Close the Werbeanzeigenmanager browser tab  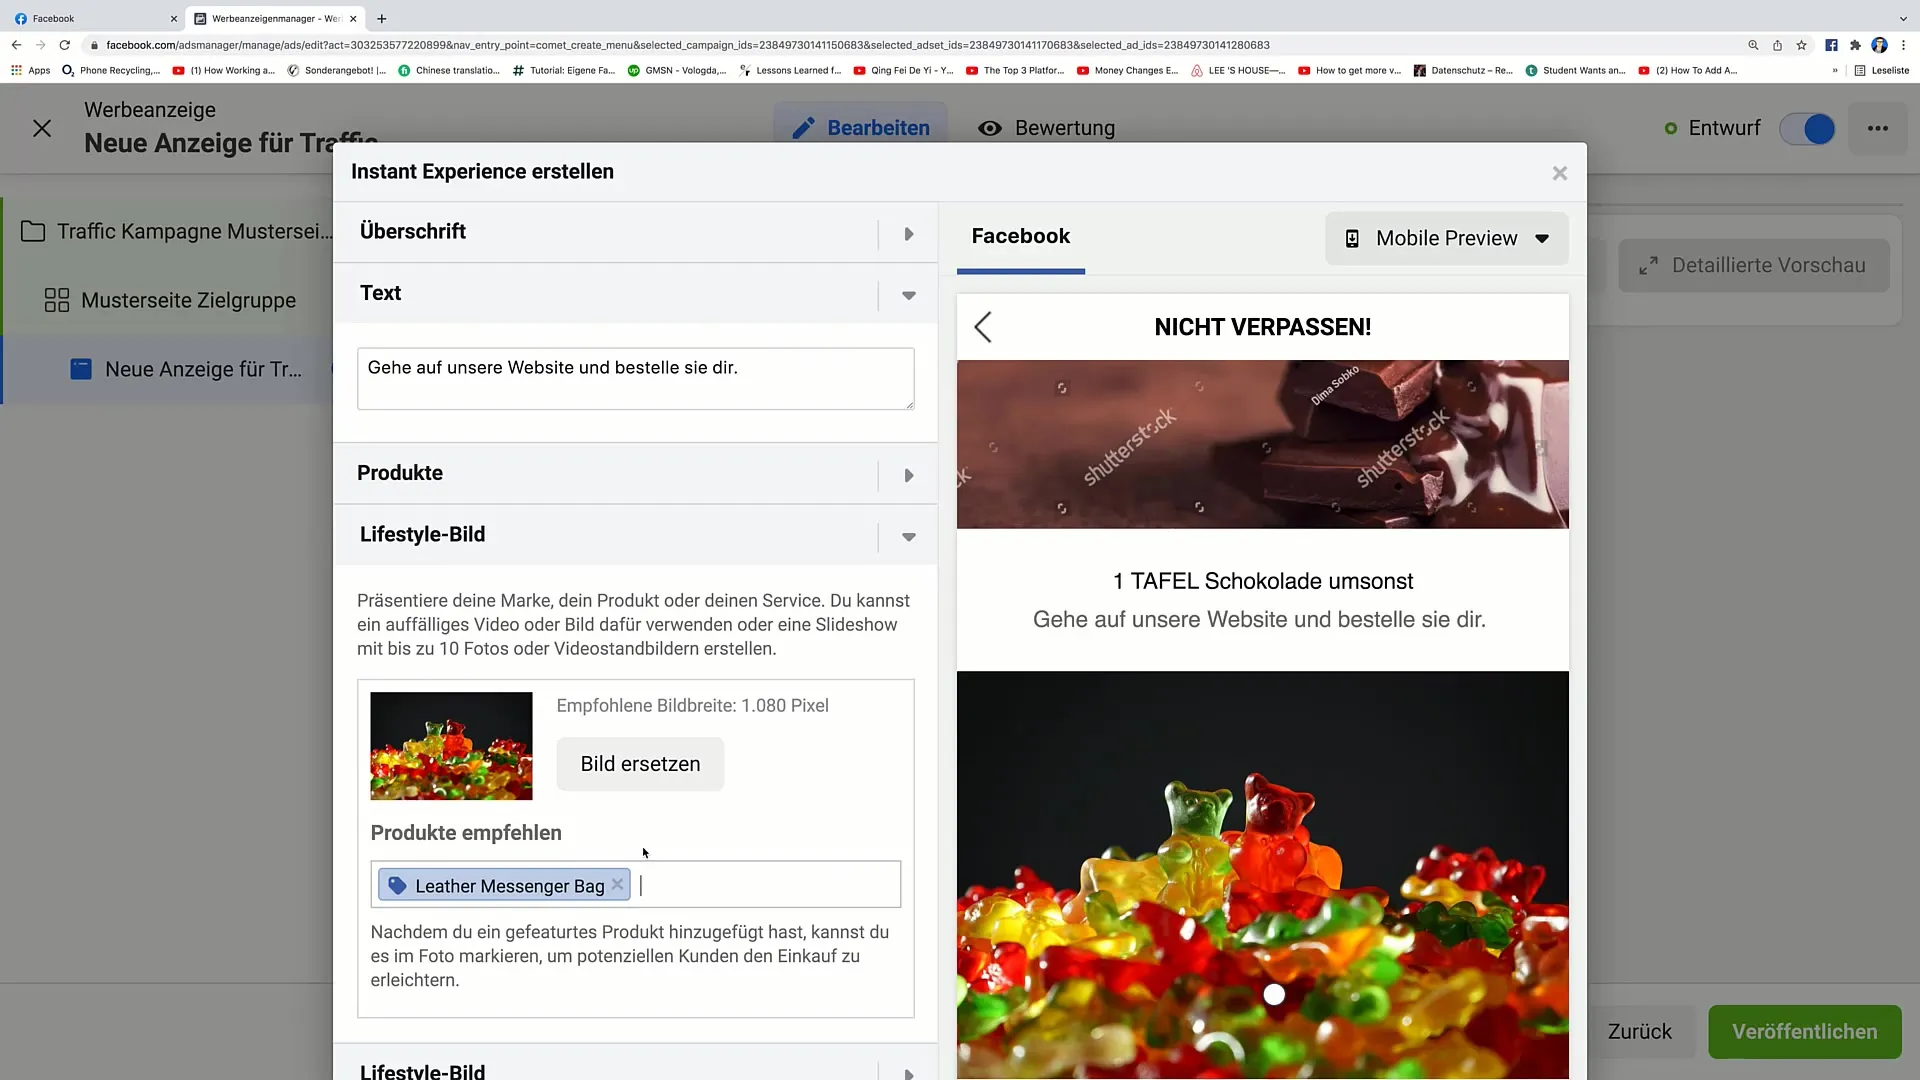click(353, 19)
